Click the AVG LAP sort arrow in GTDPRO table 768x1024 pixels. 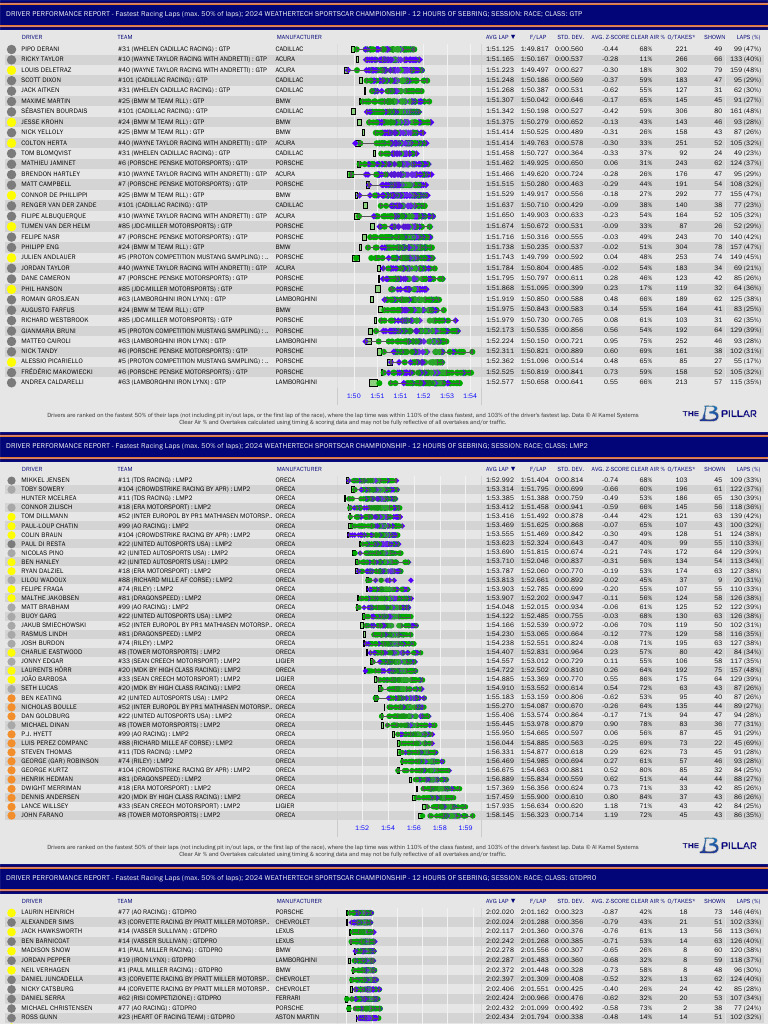(x=513, y=901)
